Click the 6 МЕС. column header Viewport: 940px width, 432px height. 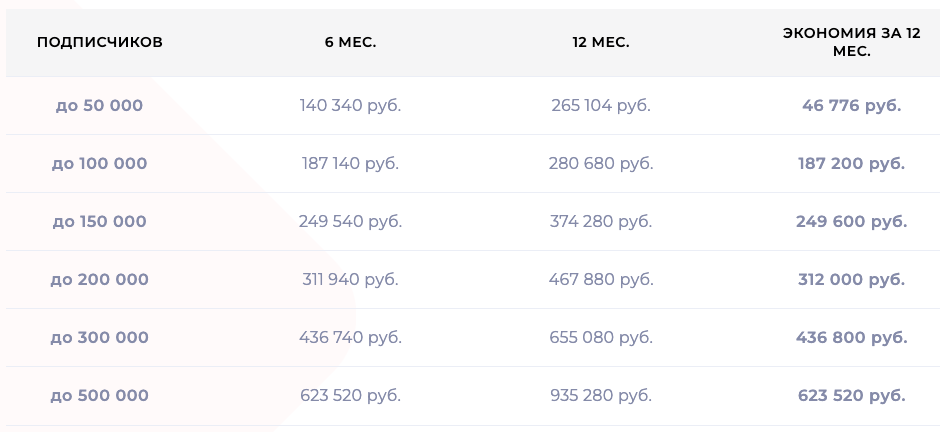click(351, 43)
